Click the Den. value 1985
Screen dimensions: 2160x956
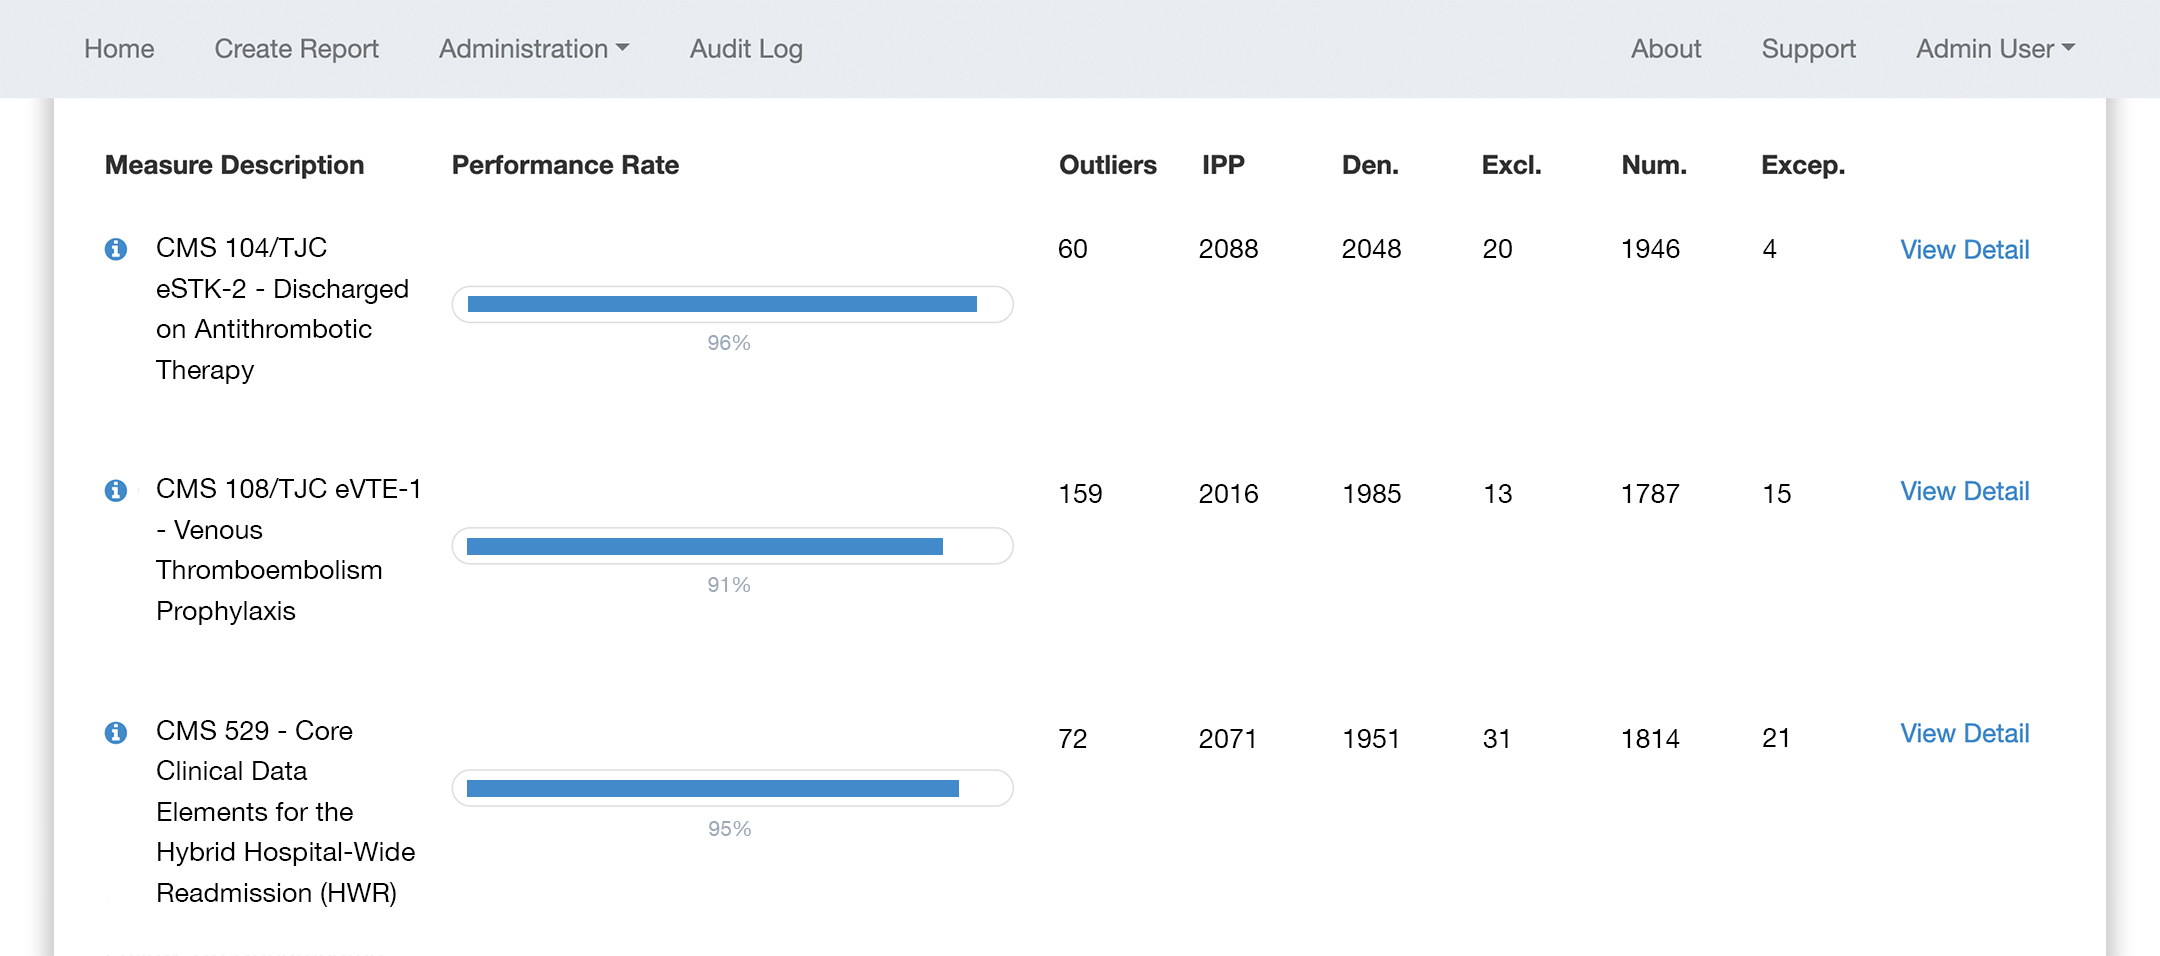pos(1371,494)
